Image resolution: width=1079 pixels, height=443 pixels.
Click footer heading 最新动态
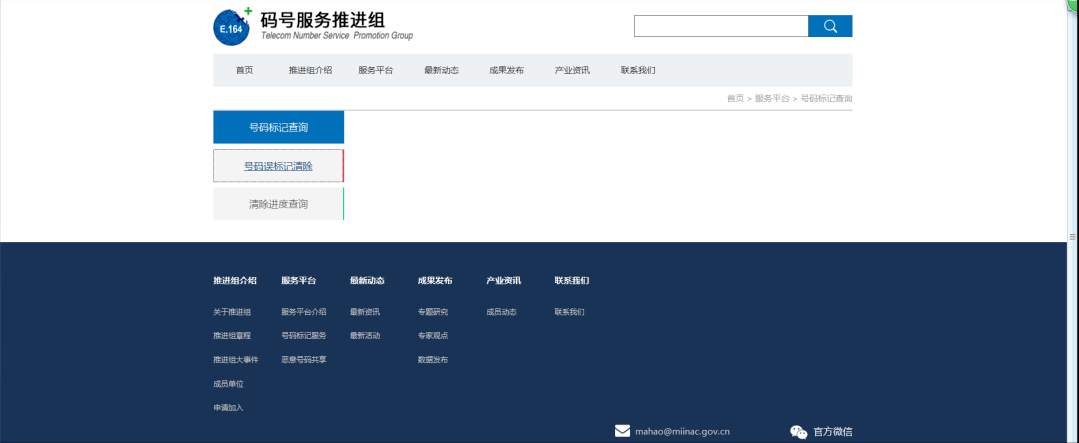click(367, 281)
